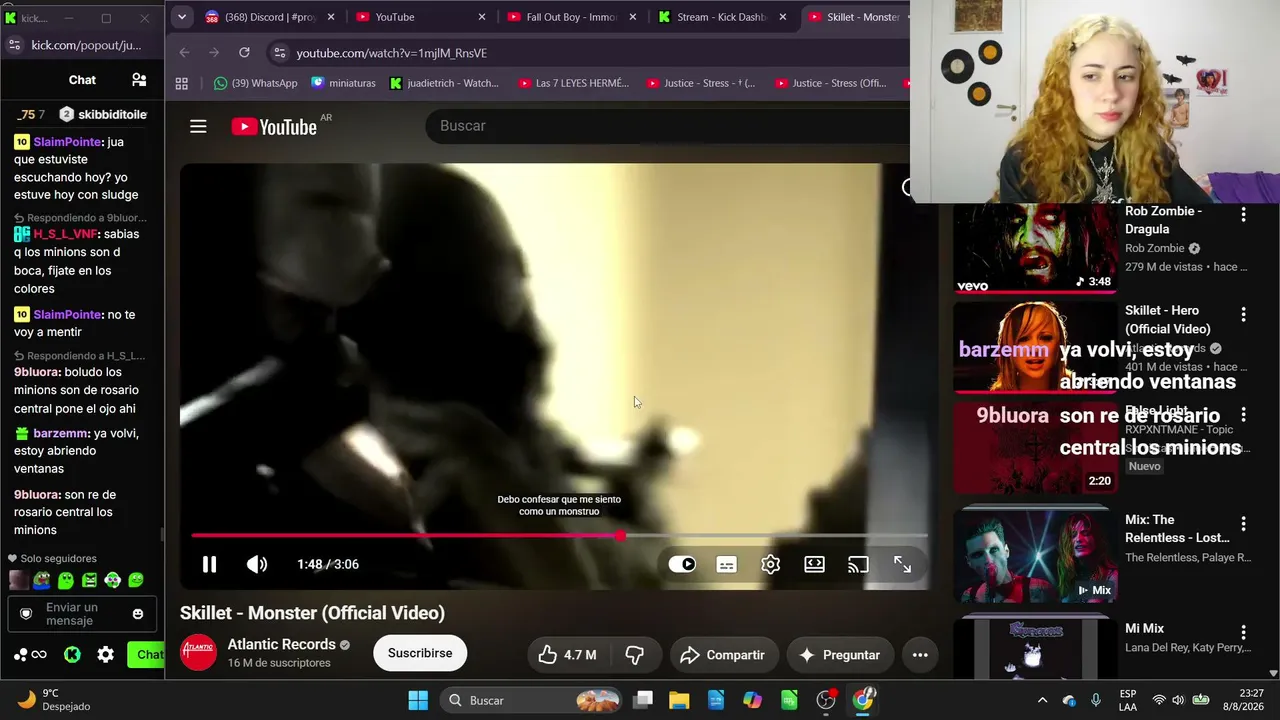Open options for Mi Mix playlist
Screen dimensions: 1280x720
click(x=1243, y=632)
